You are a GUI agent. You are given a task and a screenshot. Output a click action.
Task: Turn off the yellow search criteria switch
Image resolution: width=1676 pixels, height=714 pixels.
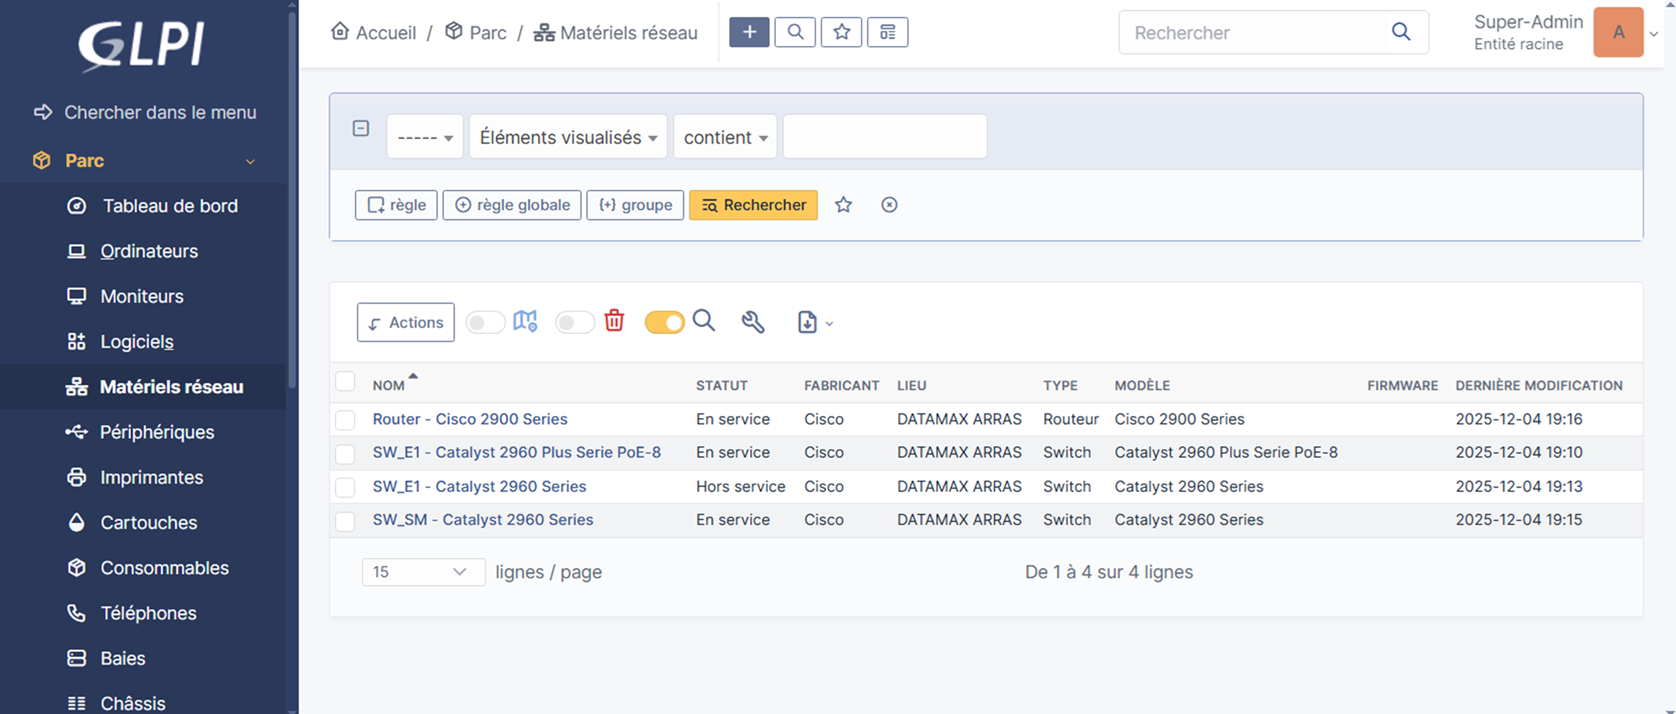click(665, 322)
